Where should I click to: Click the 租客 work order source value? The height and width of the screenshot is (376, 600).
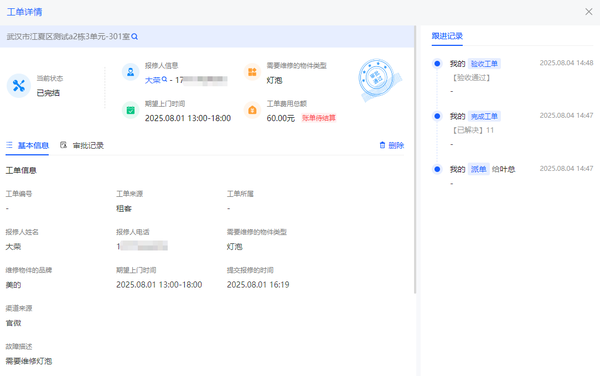124,208
